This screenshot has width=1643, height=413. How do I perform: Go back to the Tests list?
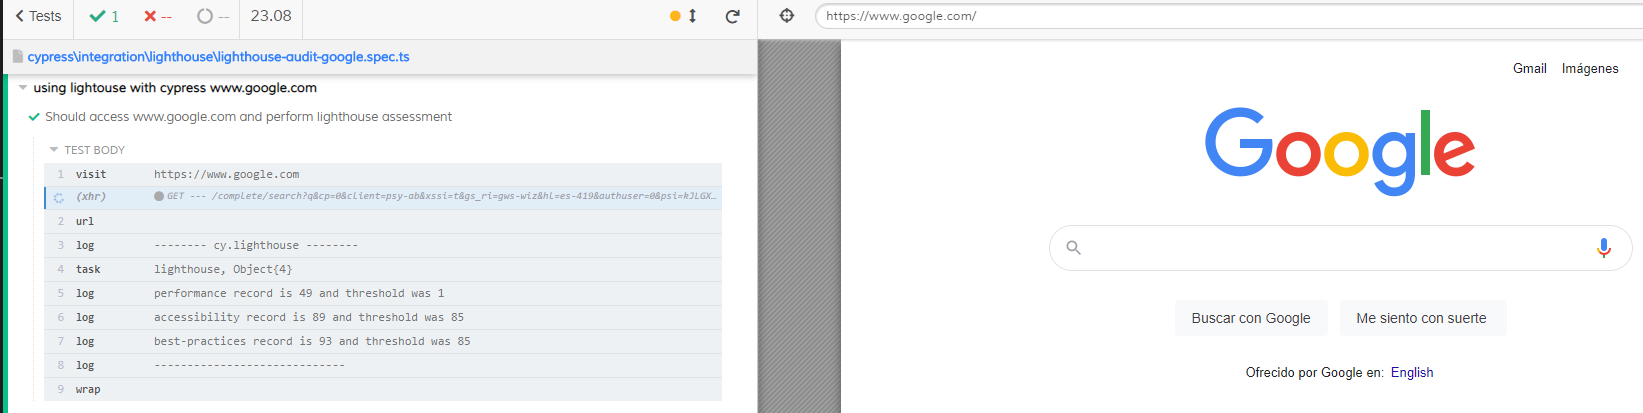click(x=38, y=16)
